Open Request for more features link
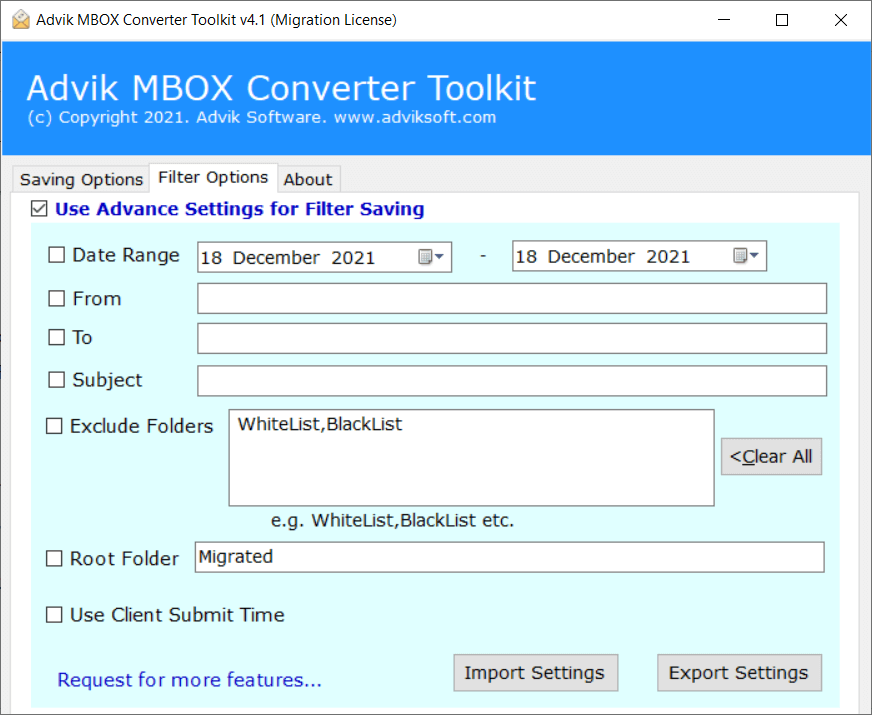This screenshot has height=715, width=872. [190, 680]
